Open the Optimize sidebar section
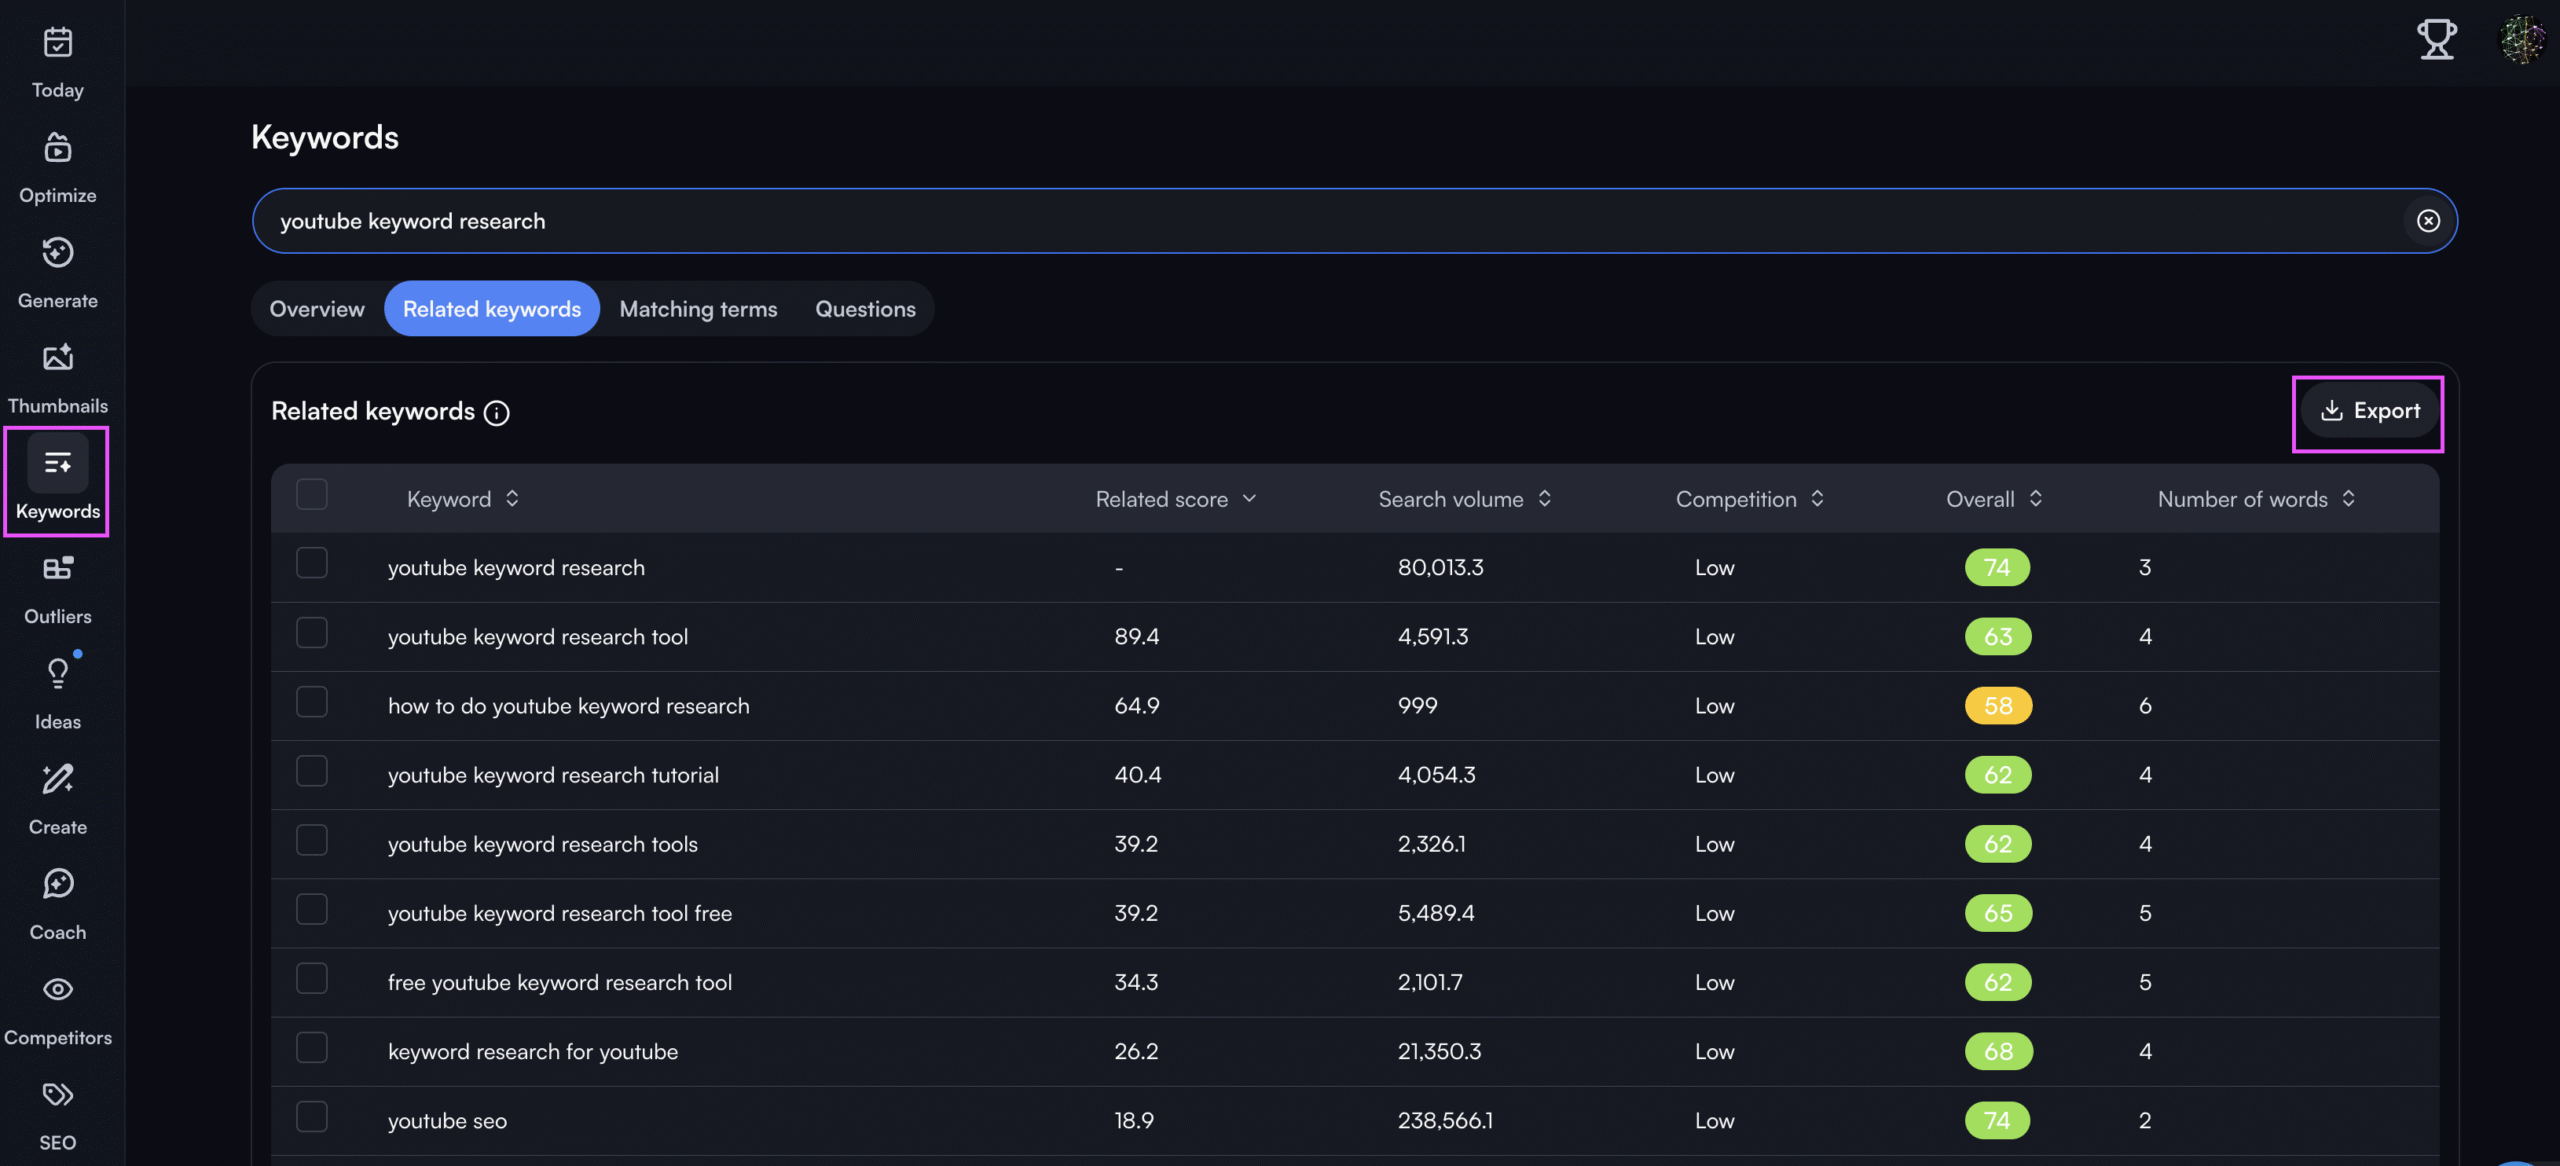 tap(57, 149)
